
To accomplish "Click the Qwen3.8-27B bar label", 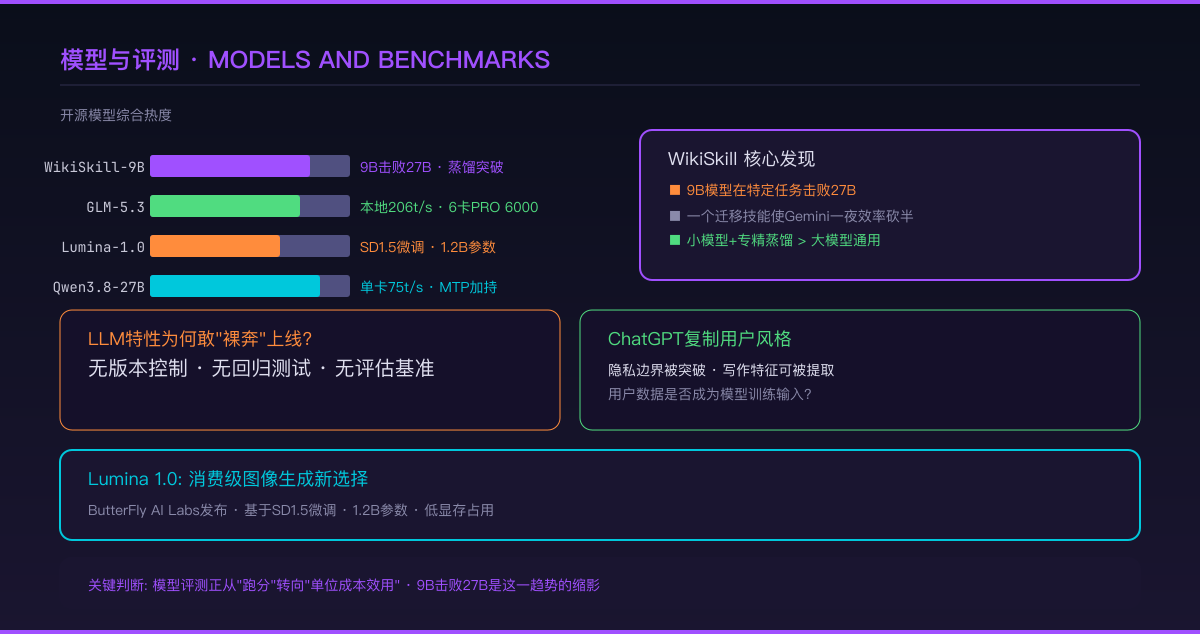I will 99,287.
